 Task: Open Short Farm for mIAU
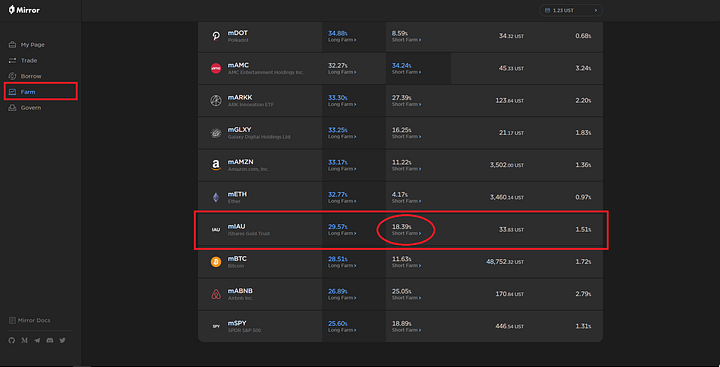point(406,233)
